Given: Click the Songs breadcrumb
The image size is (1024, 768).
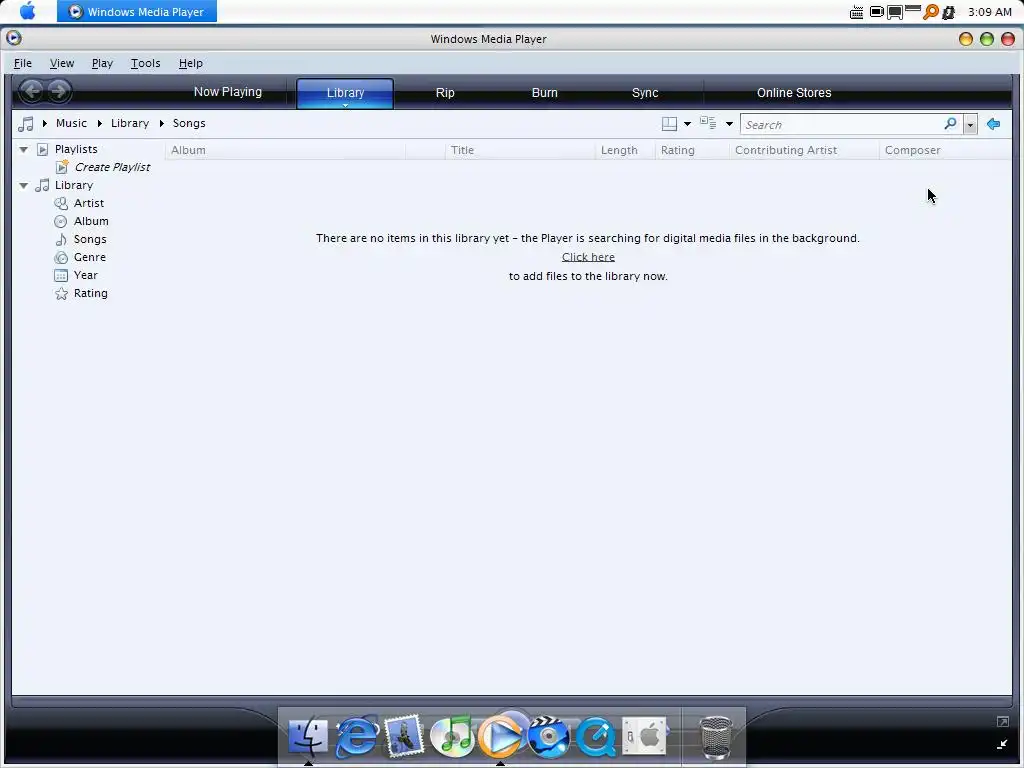Looking at the screenshot, I should (x=189, y=123).
